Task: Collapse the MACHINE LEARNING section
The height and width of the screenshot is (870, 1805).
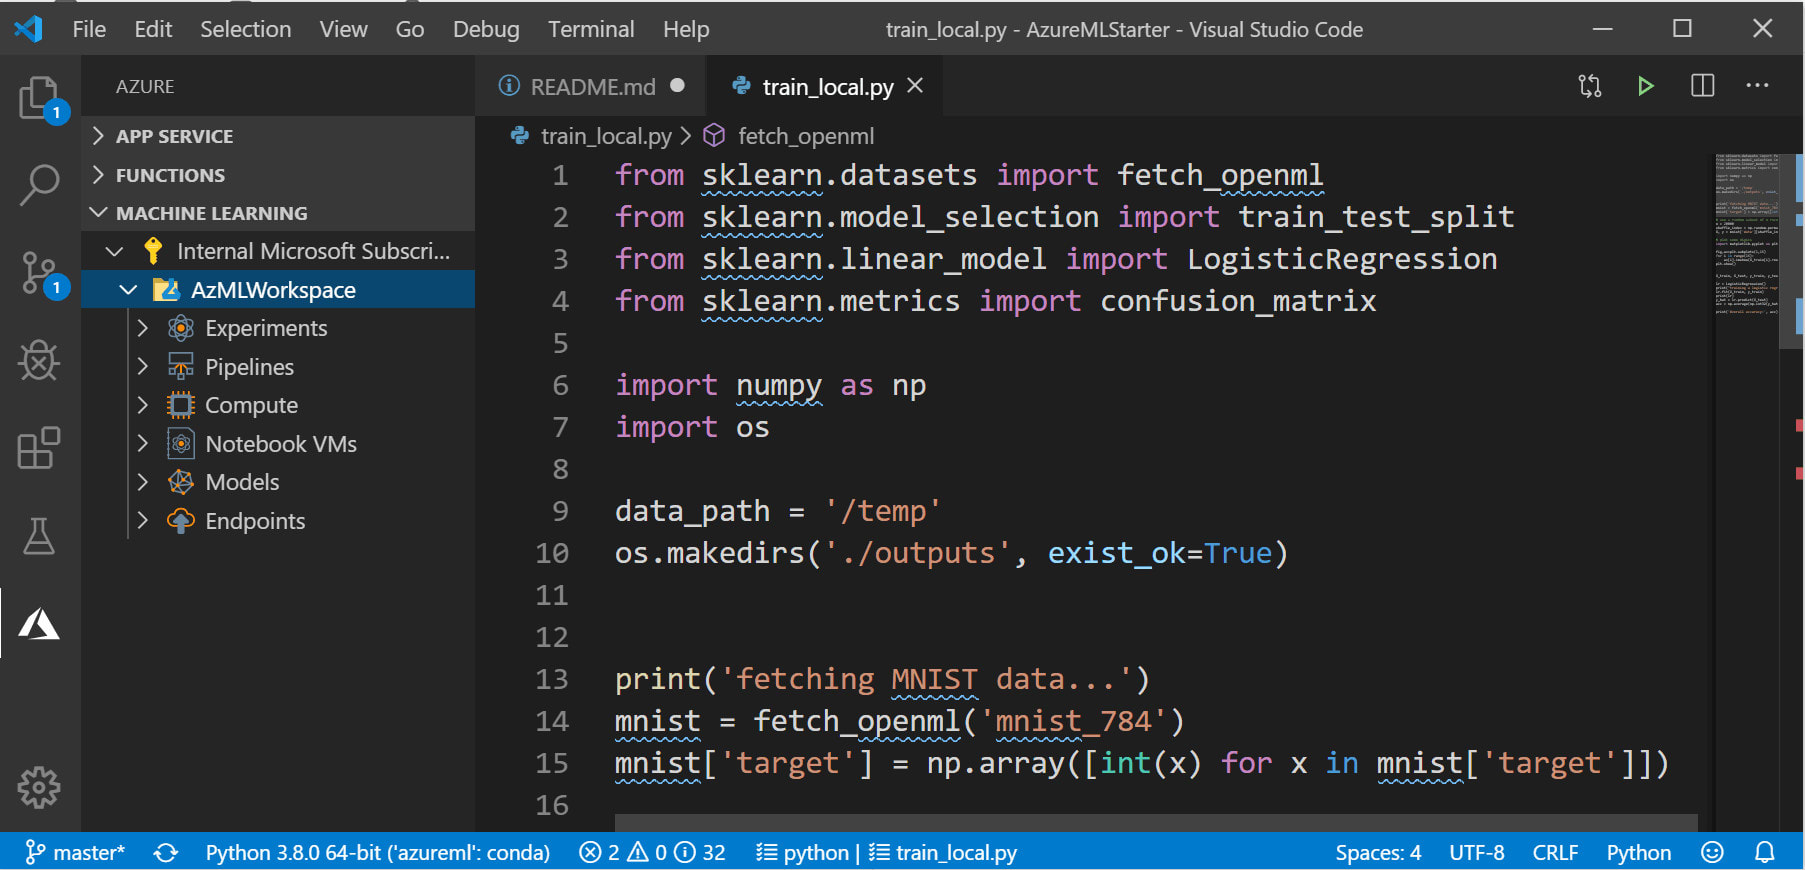Action: (x=211, y=213)
